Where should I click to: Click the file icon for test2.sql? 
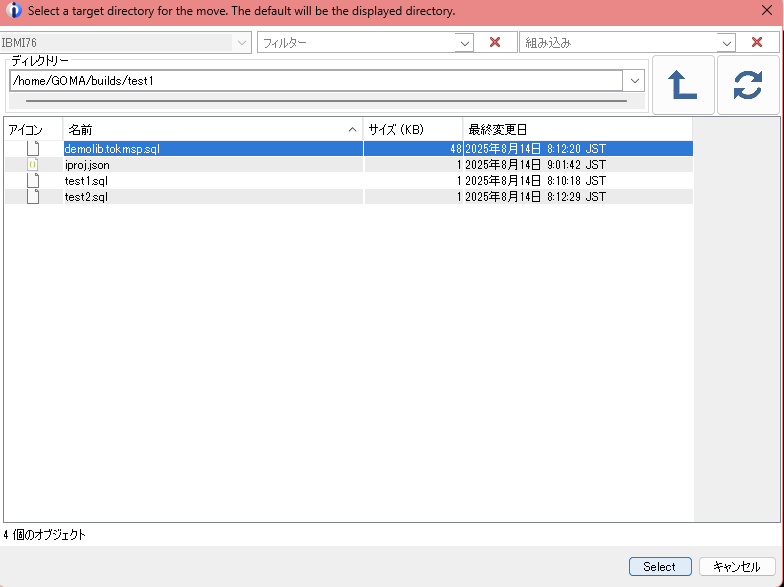[x=33, y=196]
